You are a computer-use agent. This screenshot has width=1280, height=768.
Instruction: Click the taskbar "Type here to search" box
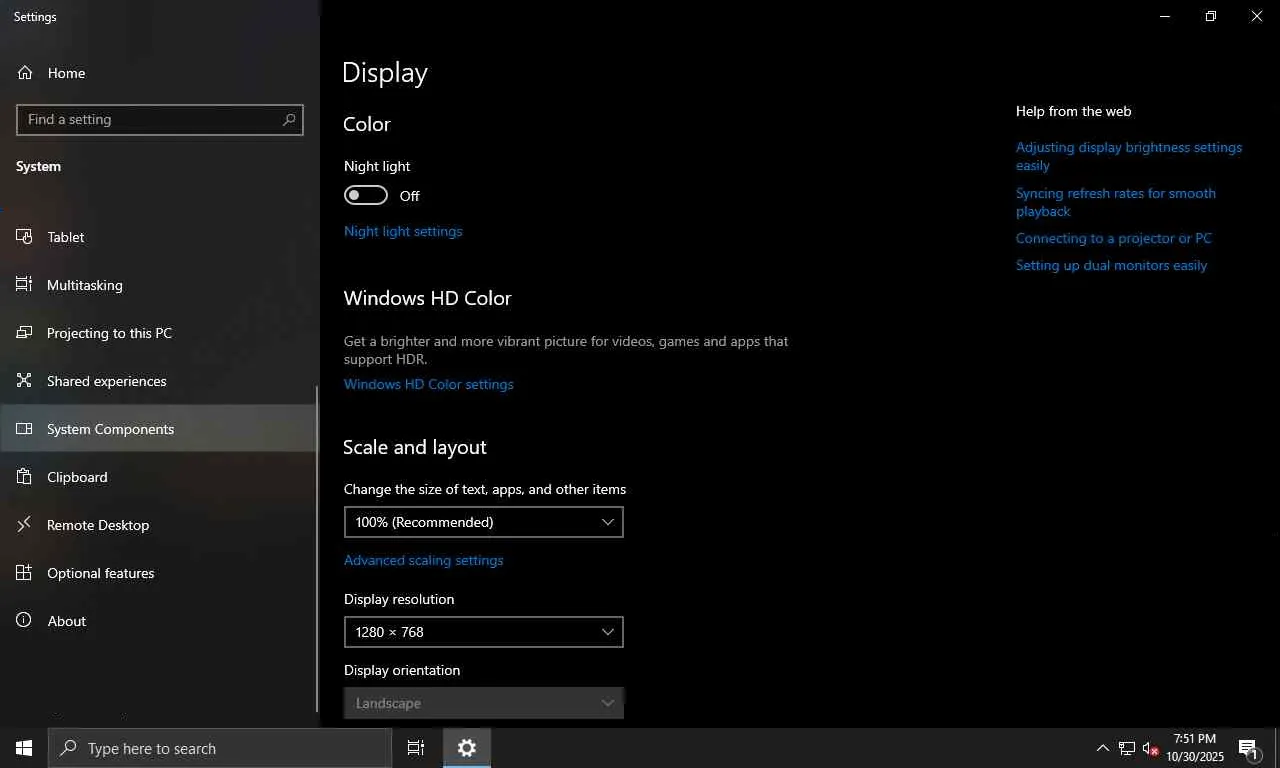(220, 748)
